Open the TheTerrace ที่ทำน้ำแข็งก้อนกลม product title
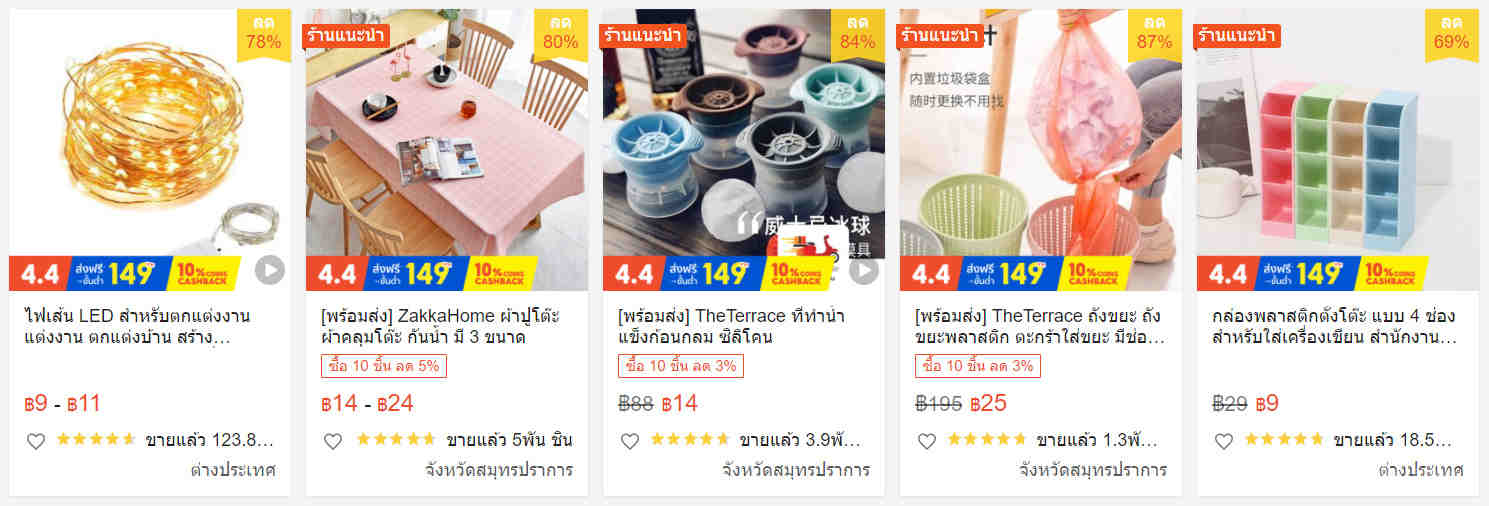Viewport: 1489px width, 506px height. 732,326
